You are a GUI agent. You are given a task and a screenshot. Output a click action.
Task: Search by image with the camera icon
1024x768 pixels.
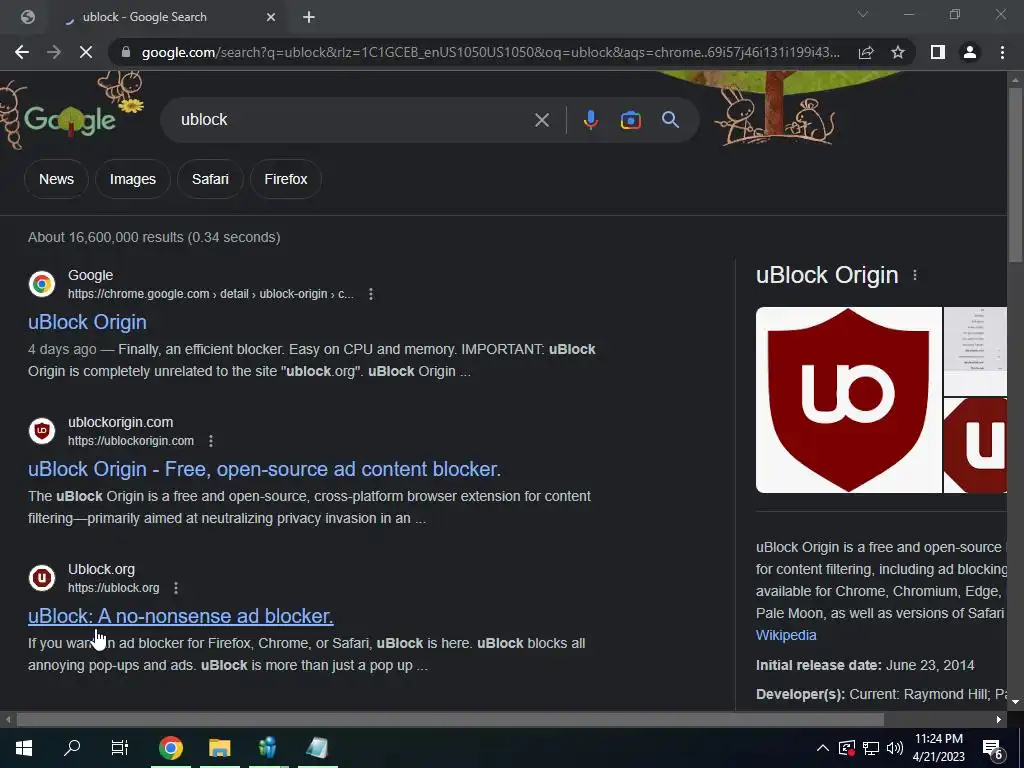(630, 120)
